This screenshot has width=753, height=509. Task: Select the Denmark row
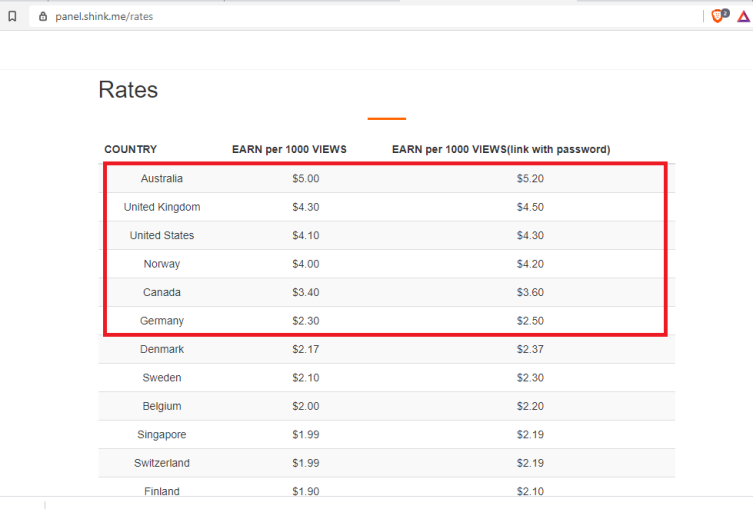[x=387, y=349]
